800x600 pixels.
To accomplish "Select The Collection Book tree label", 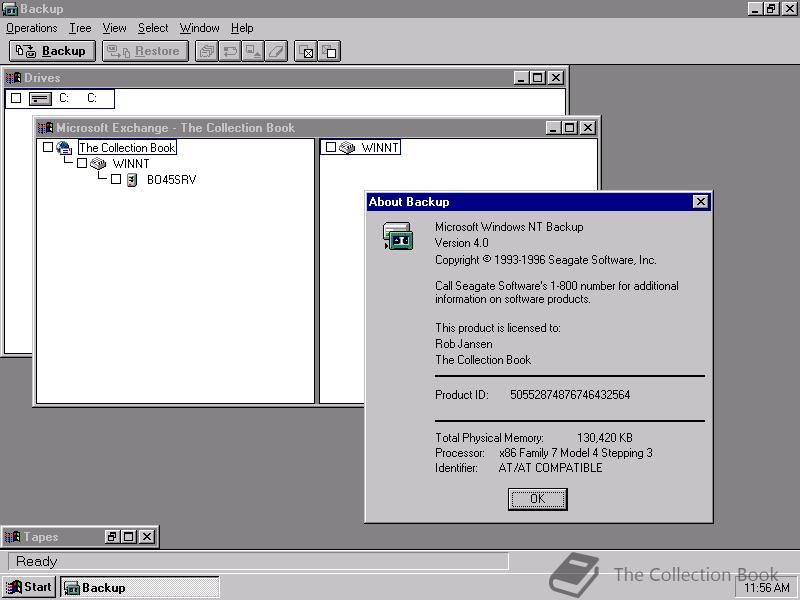I will tap(128, 147).
